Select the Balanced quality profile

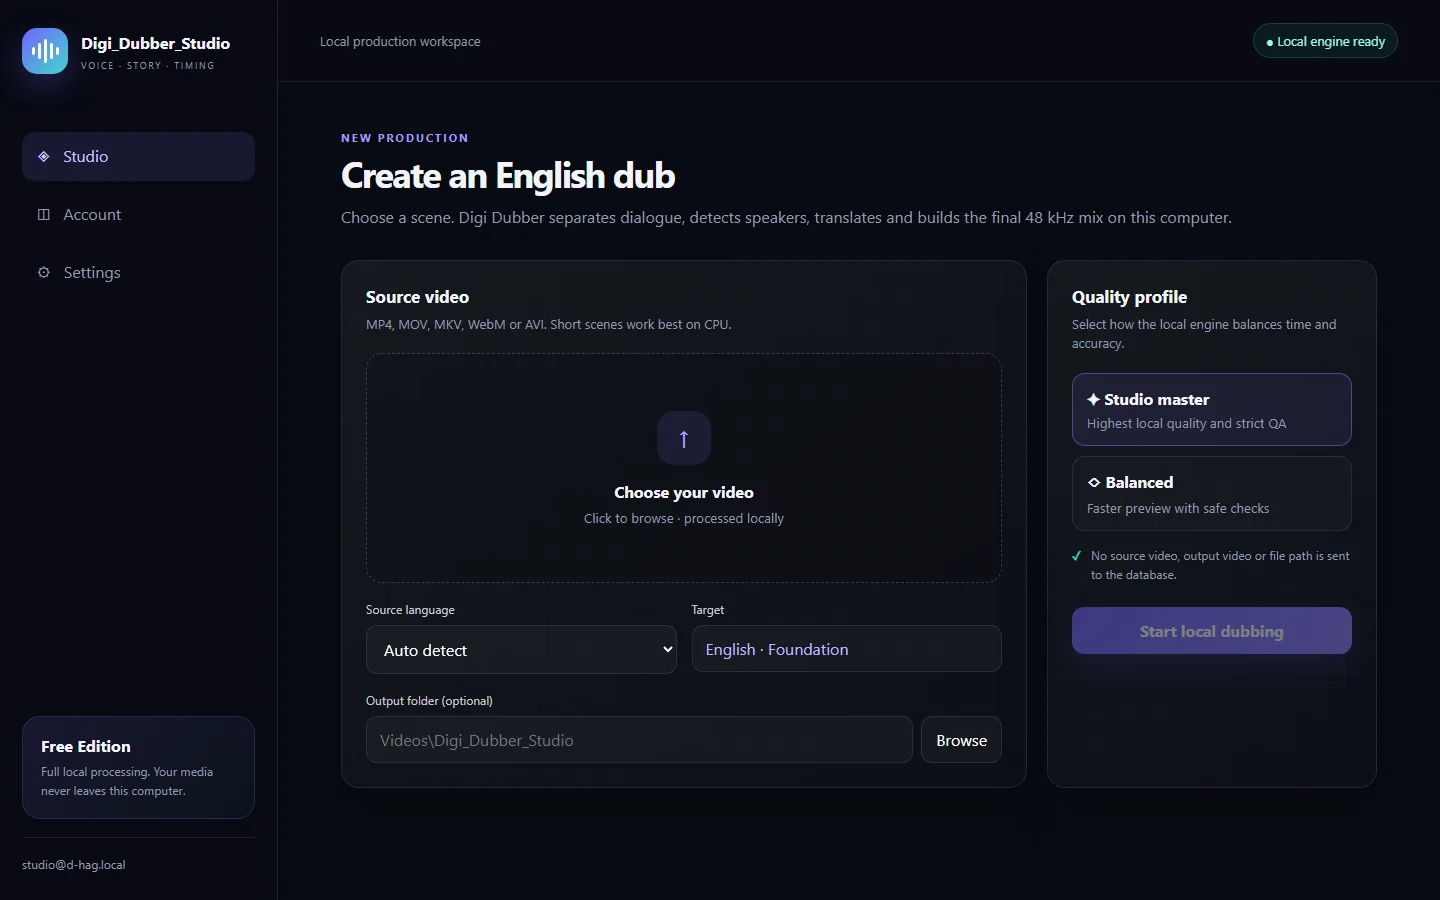[x=1212, y=494]
